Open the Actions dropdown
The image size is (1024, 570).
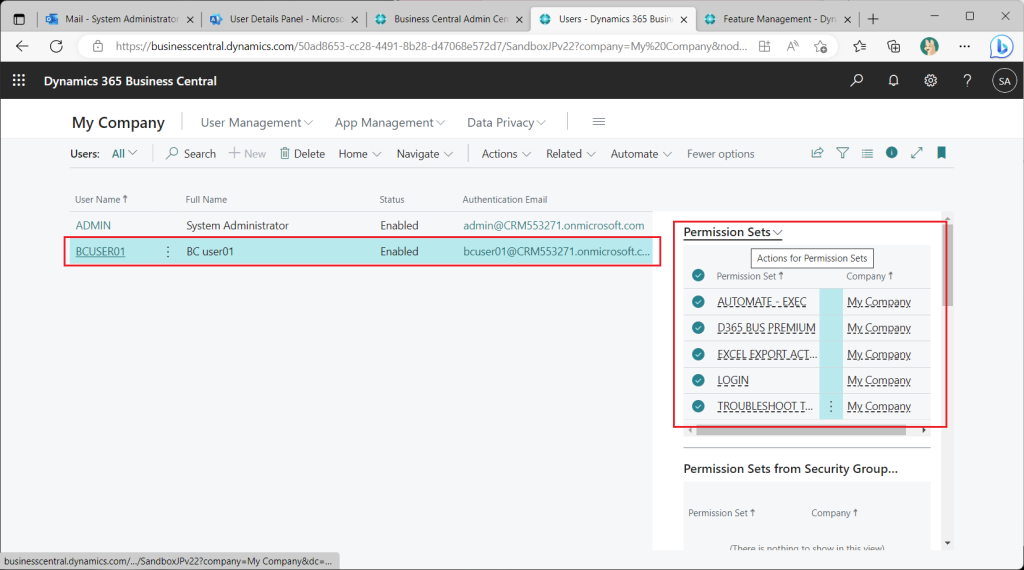coord(506,153)
